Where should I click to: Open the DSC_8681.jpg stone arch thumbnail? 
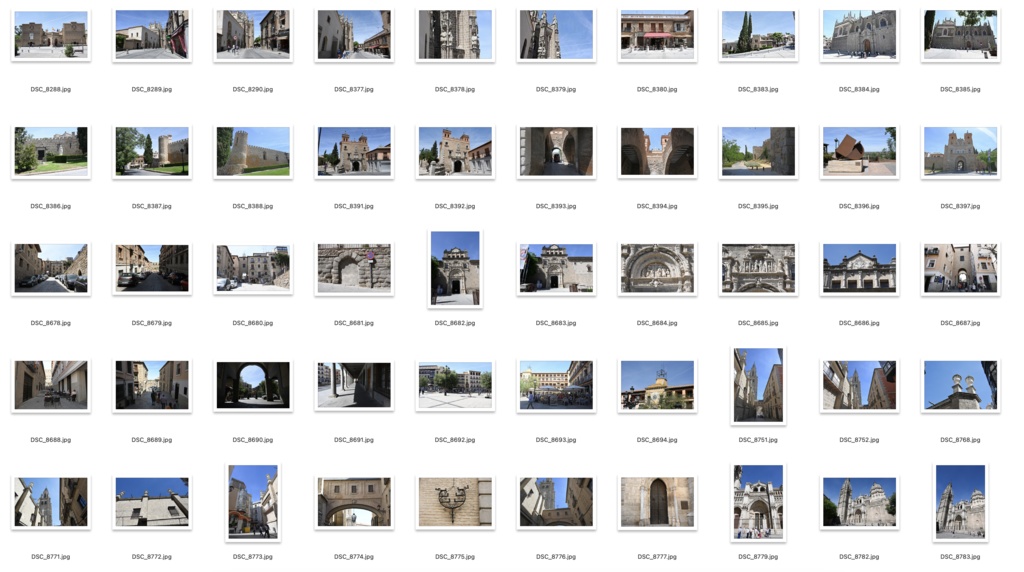click(x=354, y=268)
